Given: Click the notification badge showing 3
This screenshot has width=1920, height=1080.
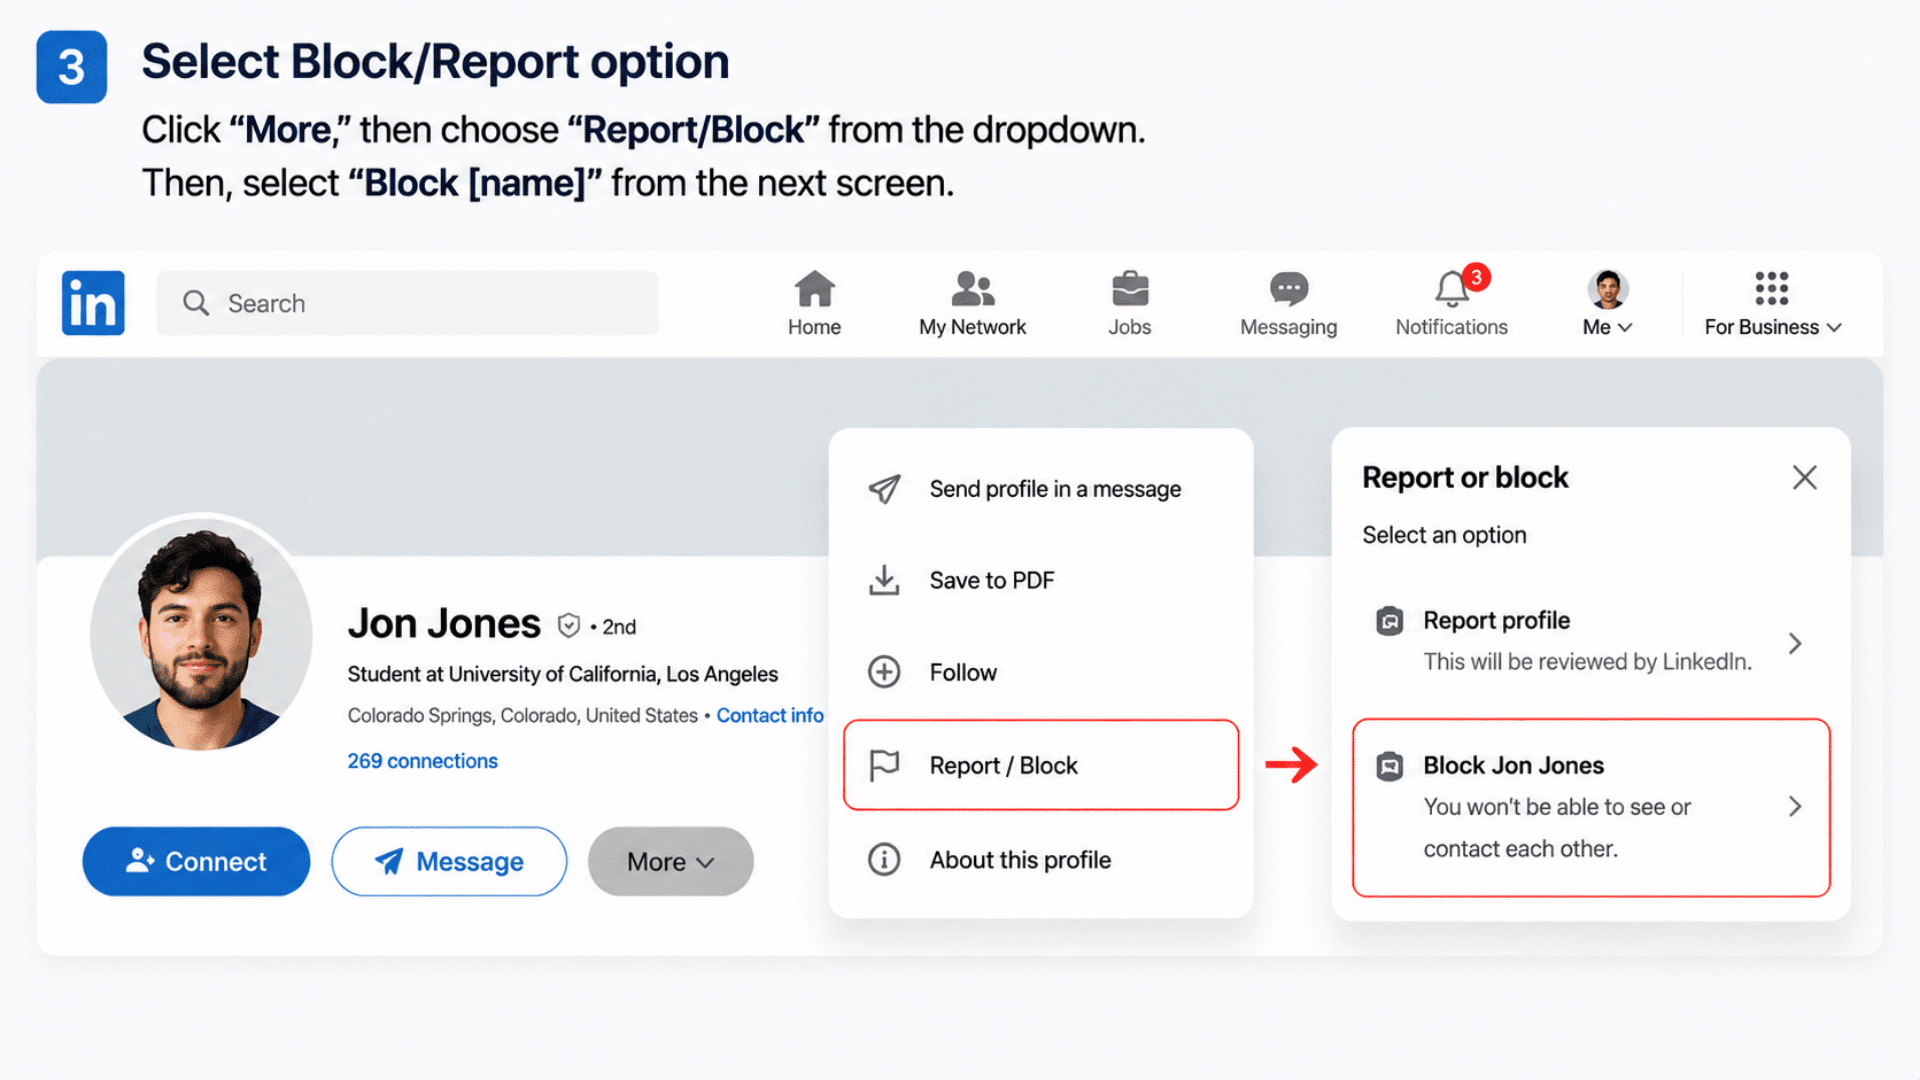Looking at the screenshot, I should 1476,277.
